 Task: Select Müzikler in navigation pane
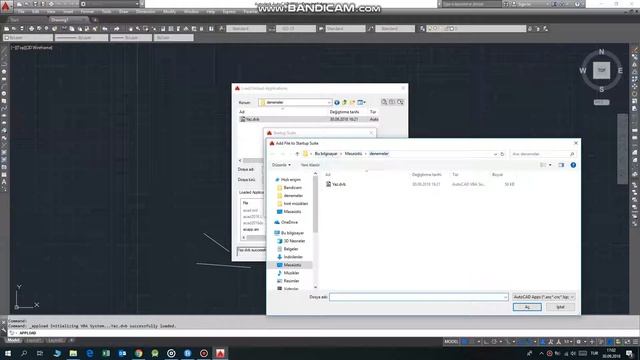click(291, 273)
